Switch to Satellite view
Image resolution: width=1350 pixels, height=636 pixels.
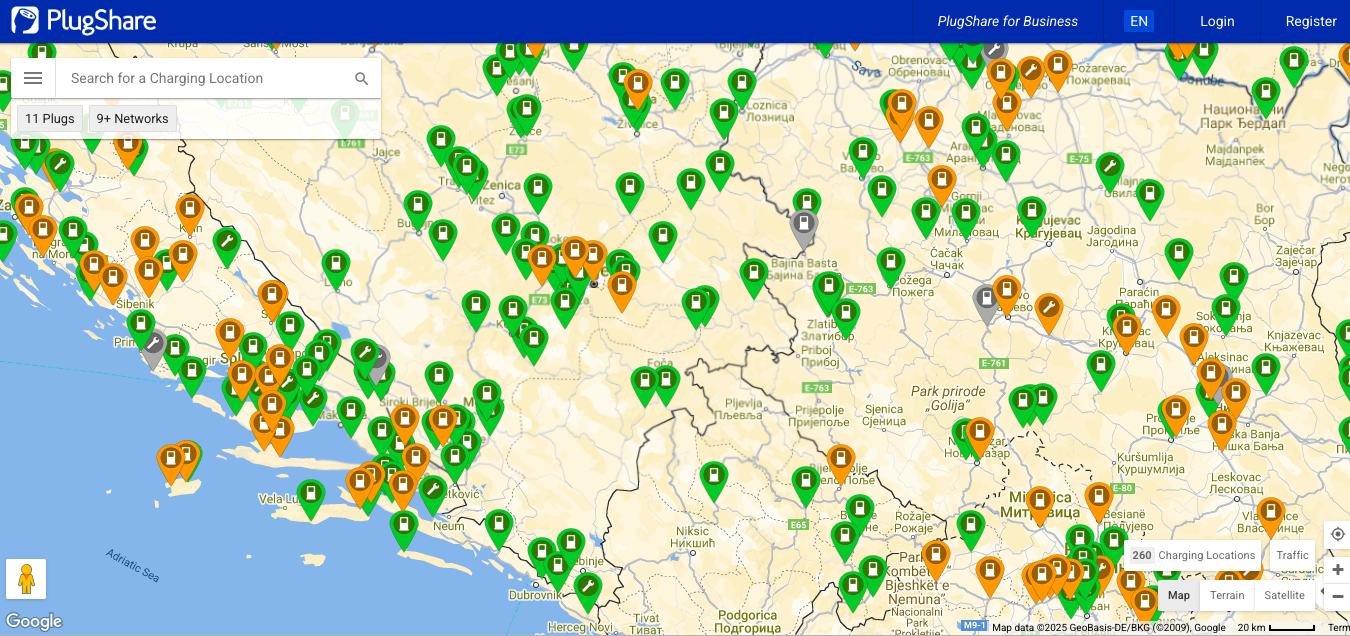1284,595
